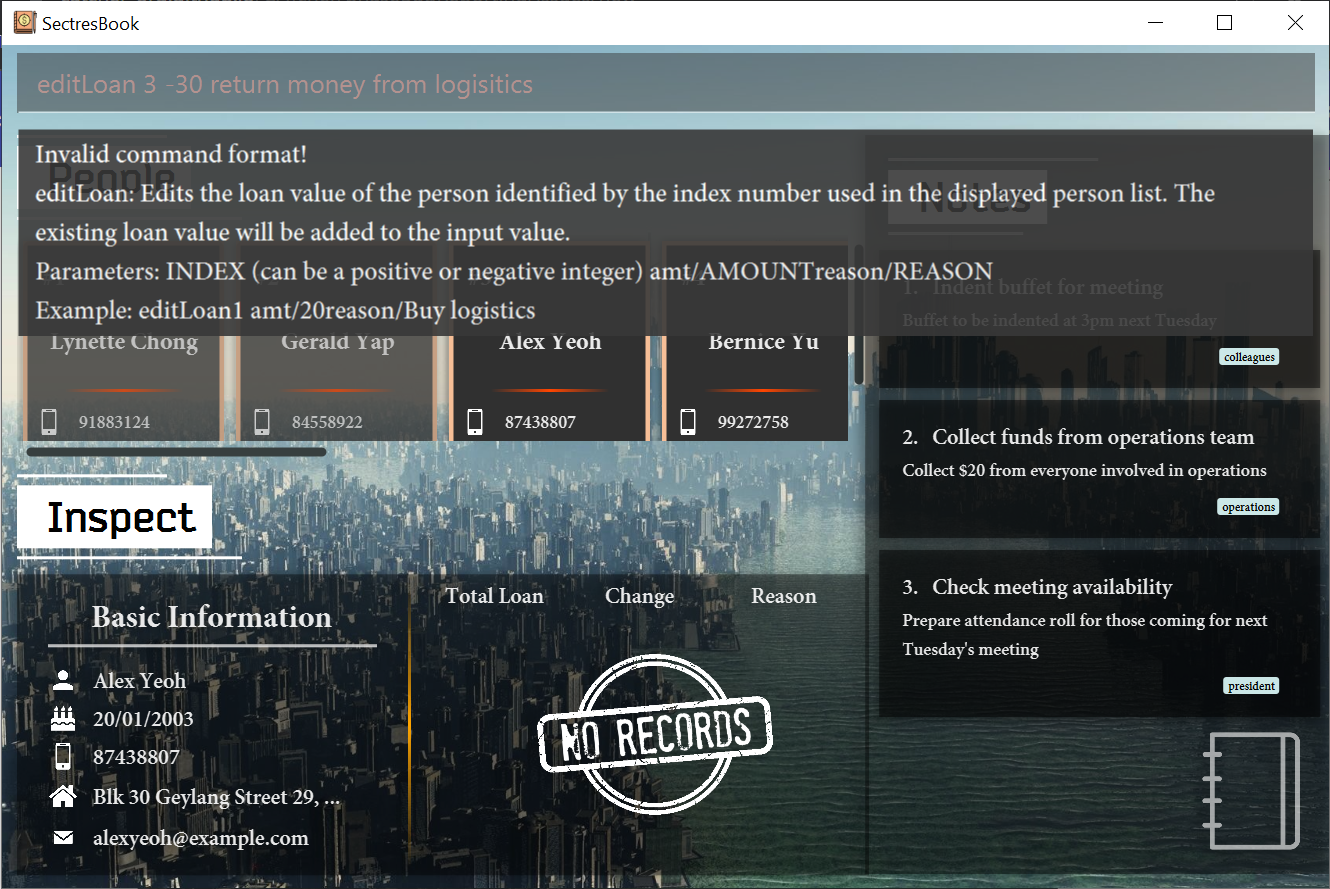Click the Reason column header
This screenshot has width=1330, height=889.
coord(784,596)
